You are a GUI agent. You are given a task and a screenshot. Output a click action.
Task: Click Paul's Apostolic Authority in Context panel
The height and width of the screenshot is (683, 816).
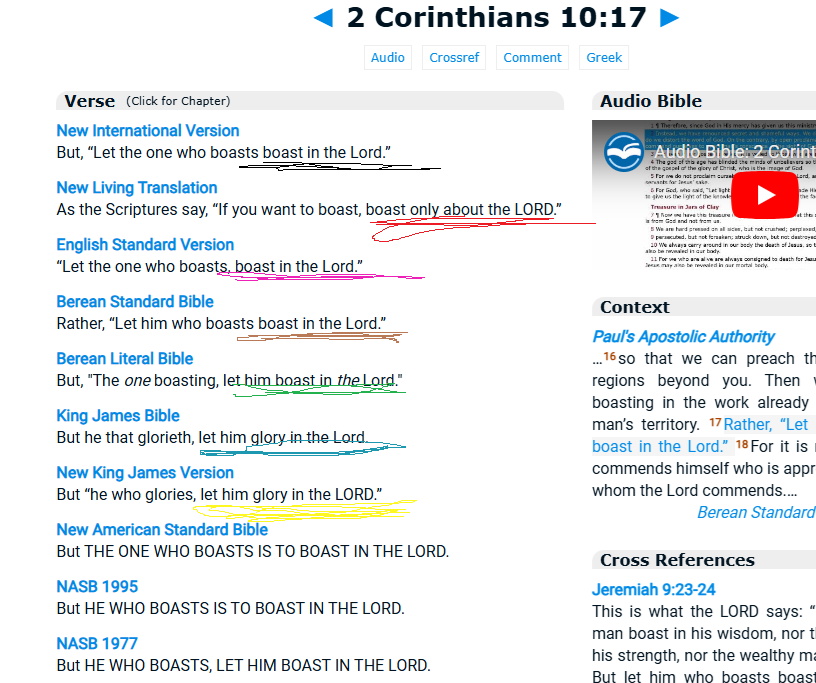pos(683,336)
